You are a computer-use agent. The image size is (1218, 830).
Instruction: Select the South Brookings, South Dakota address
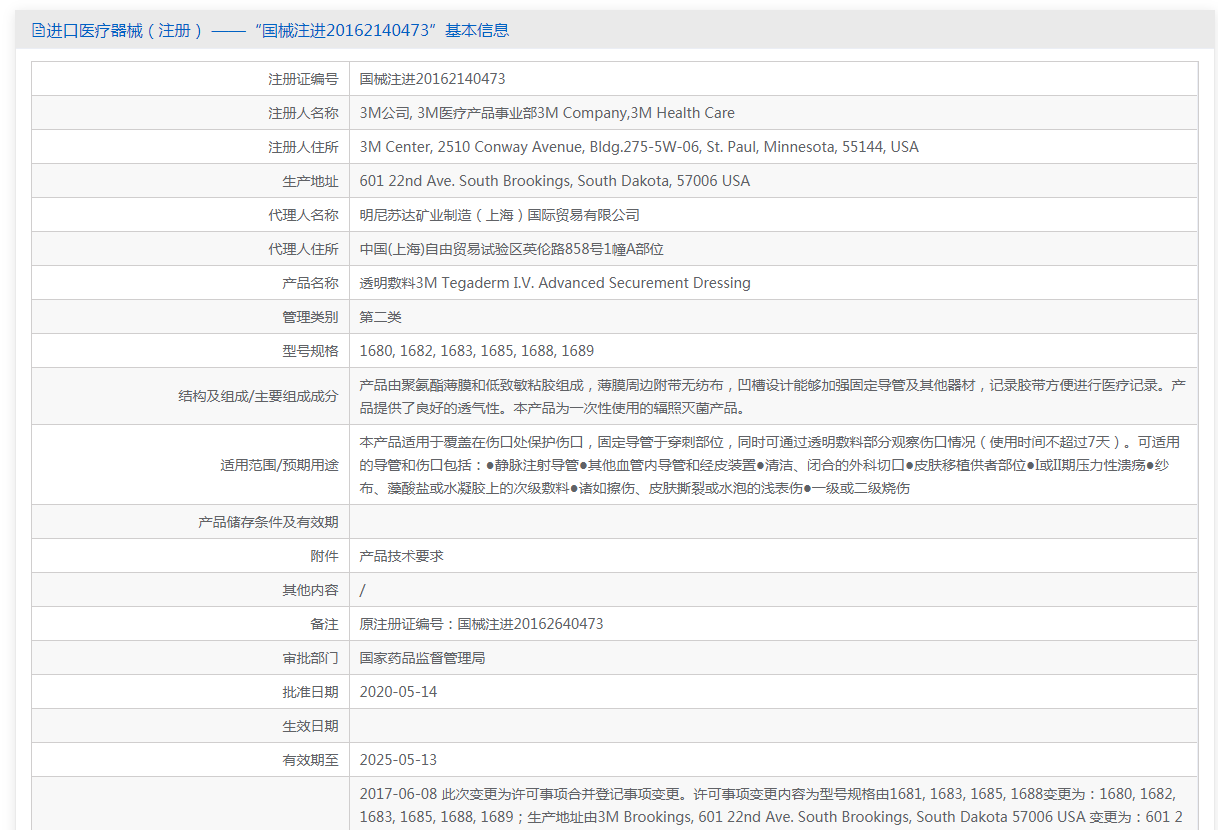coord(555,181)
